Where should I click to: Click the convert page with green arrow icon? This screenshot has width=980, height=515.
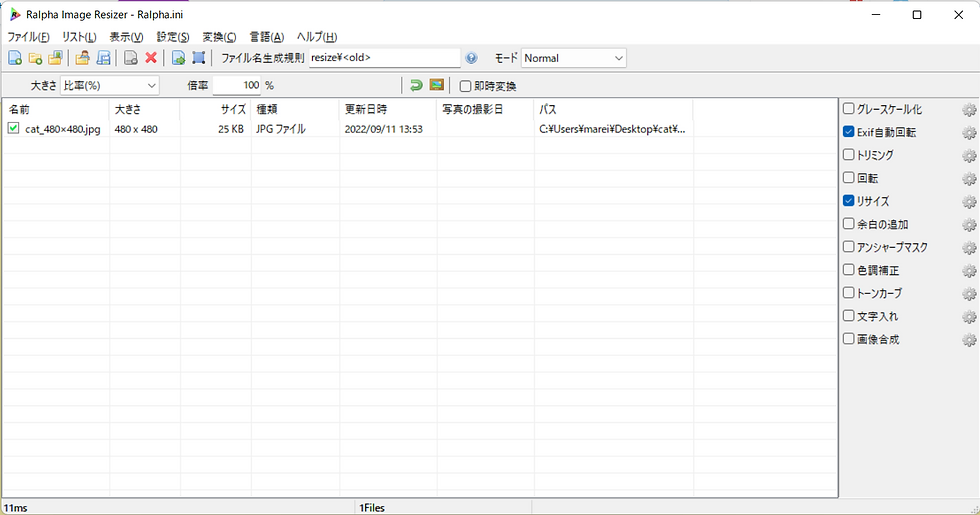pyautogui.click(x=179, y=58)
